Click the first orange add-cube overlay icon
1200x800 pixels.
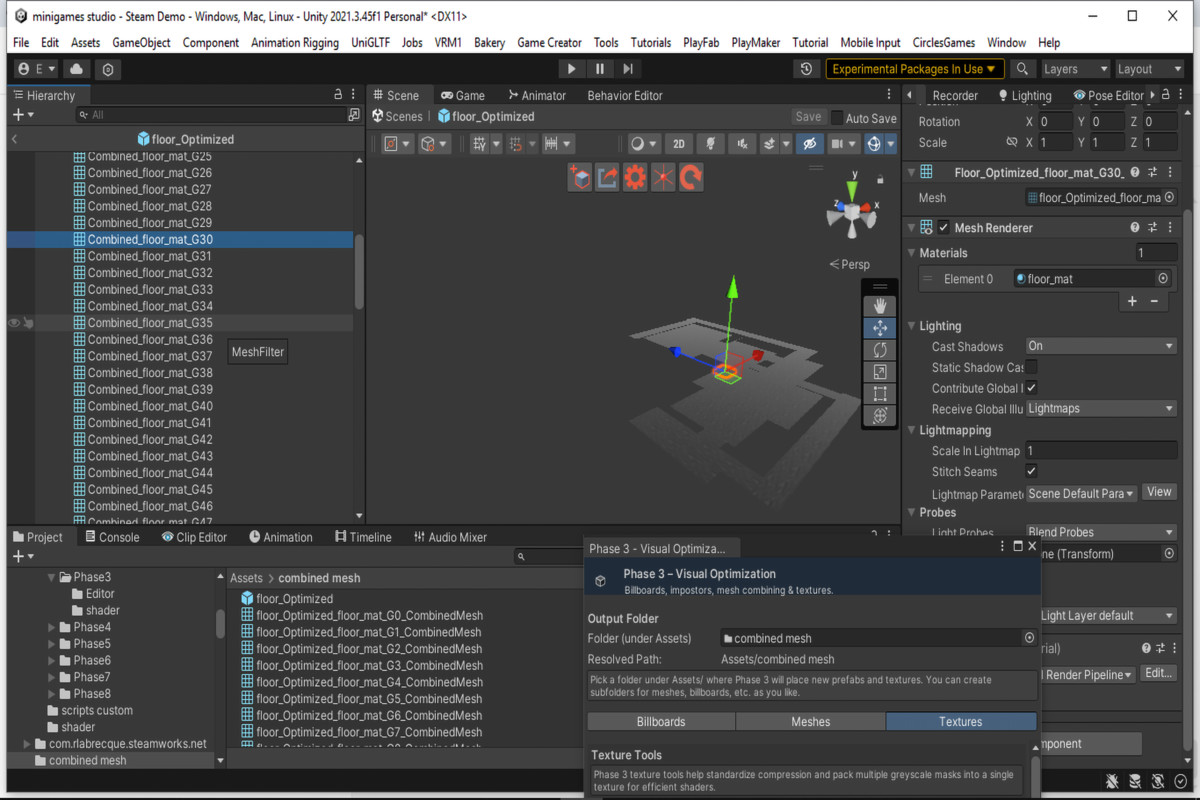[580, 178]
